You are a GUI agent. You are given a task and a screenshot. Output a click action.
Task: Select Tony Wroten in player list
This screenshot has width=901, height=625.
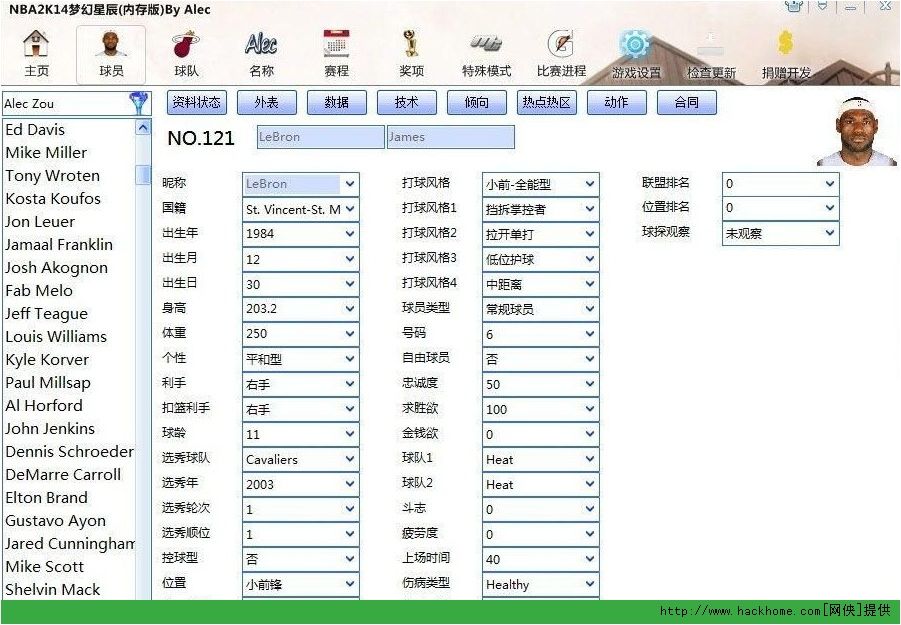pos(52,176)
